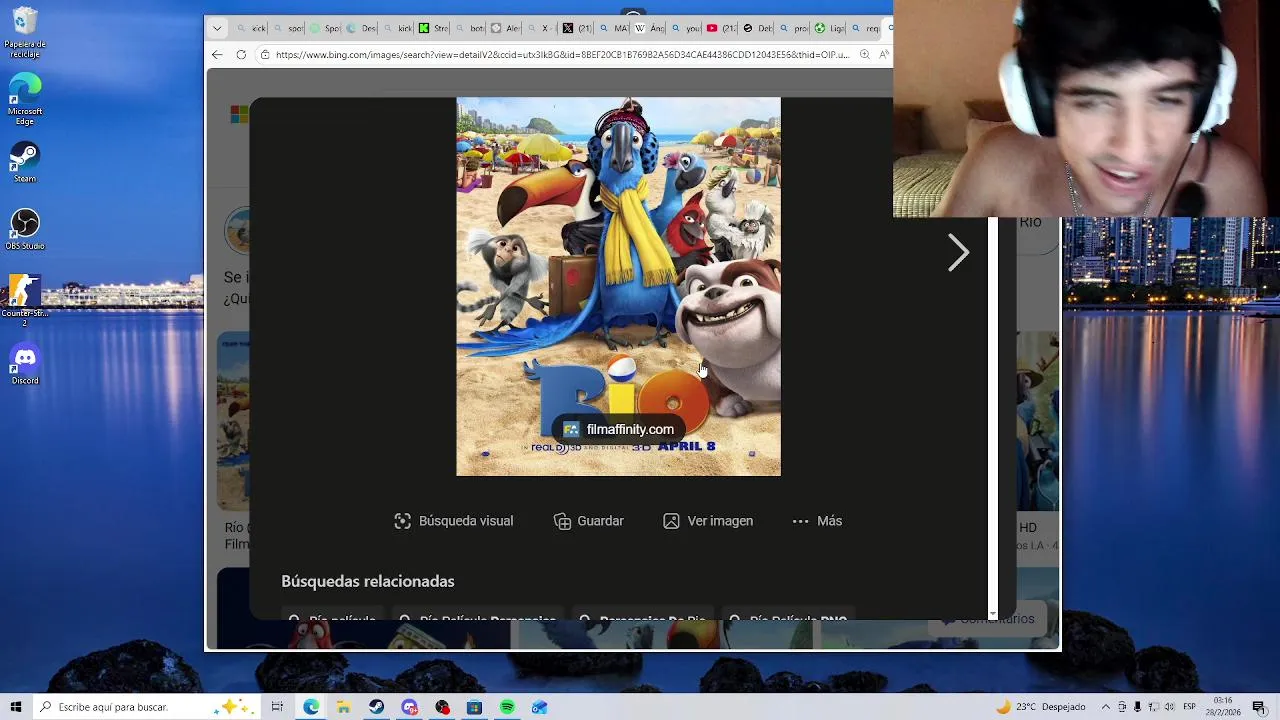Open Outlook from the taskbar

[540, 707]
